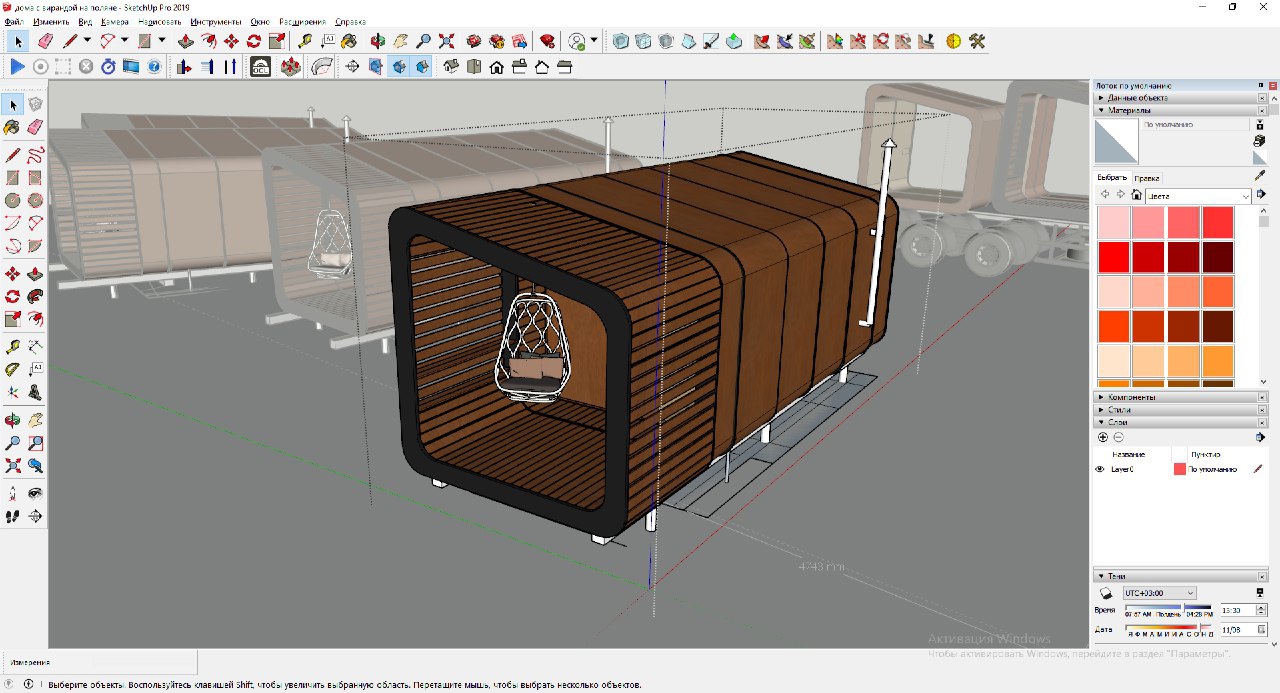Add a new layer with plus icon
The image size is (1280, 693).
tap(1103, 437)
